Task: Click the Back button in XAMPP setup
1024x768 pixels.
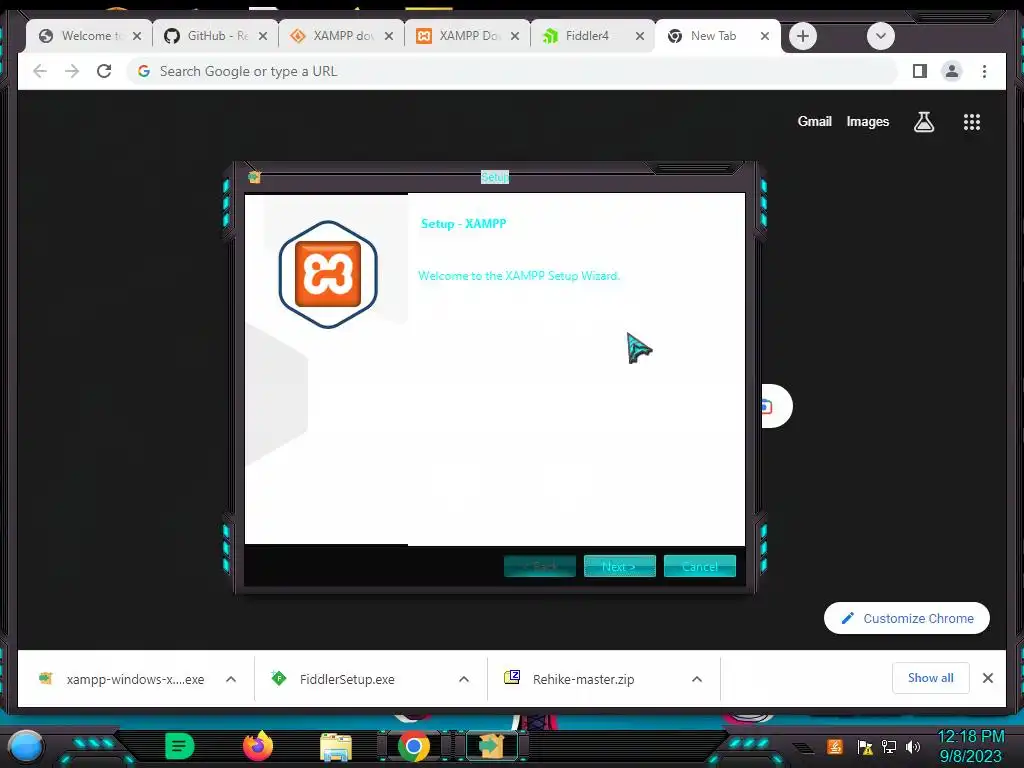Action: pyautogui.click(x=539, y=566)
